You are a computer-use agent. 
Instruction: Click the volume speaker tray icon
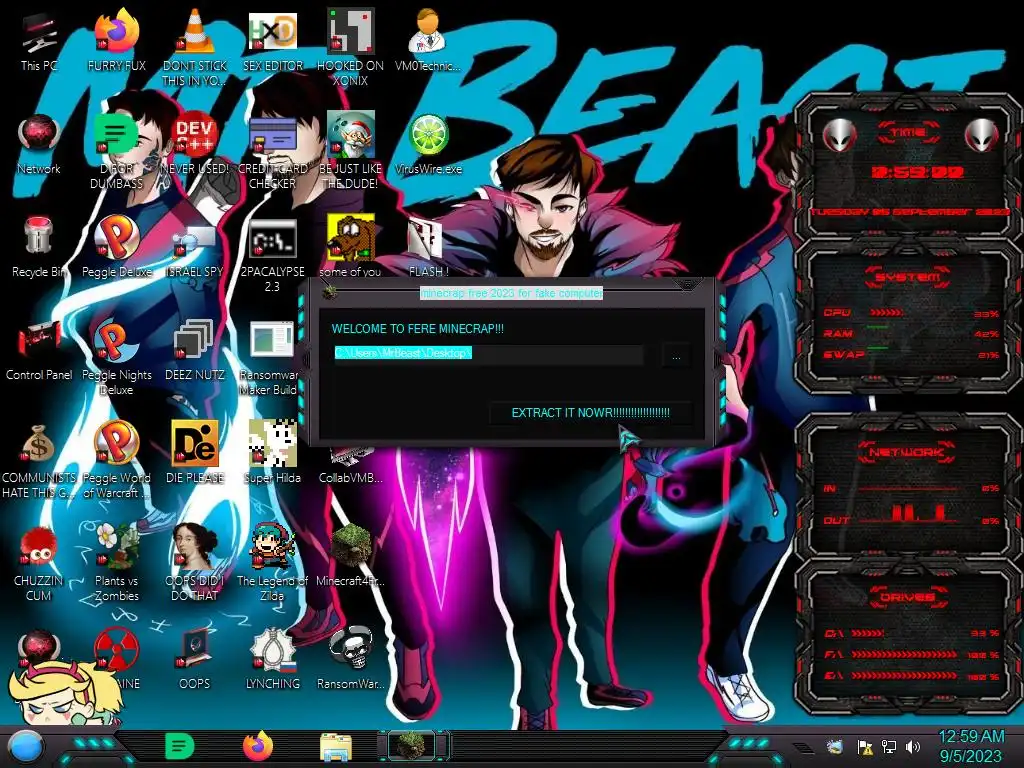(x=913, y=746)
